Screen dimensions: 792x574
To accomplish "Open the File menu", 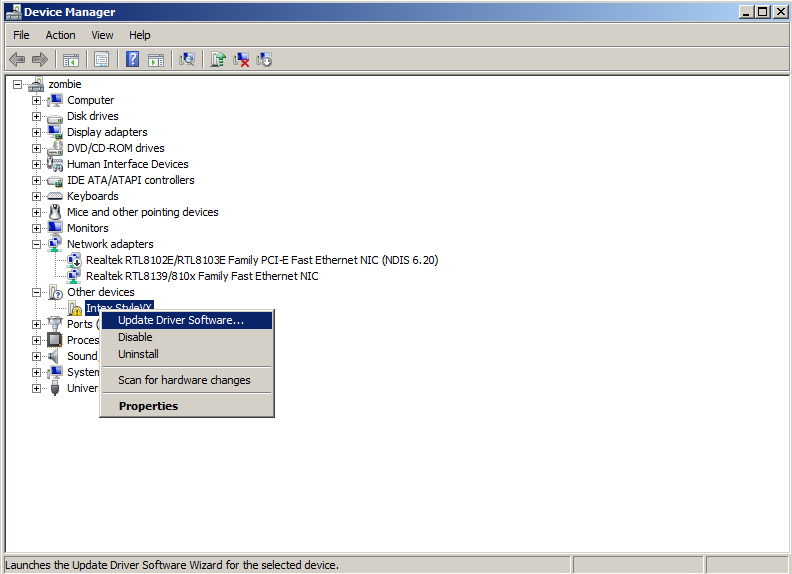I will [21, 35].
